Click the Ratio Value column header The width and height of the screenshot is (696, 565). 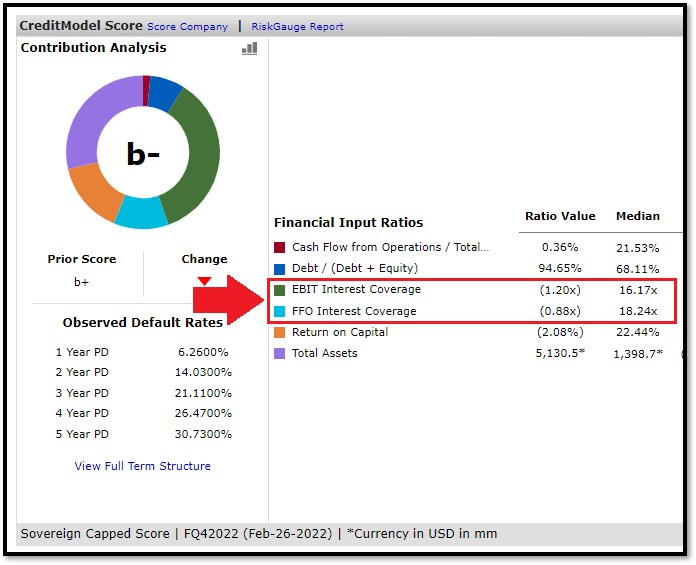pos(560,216)
